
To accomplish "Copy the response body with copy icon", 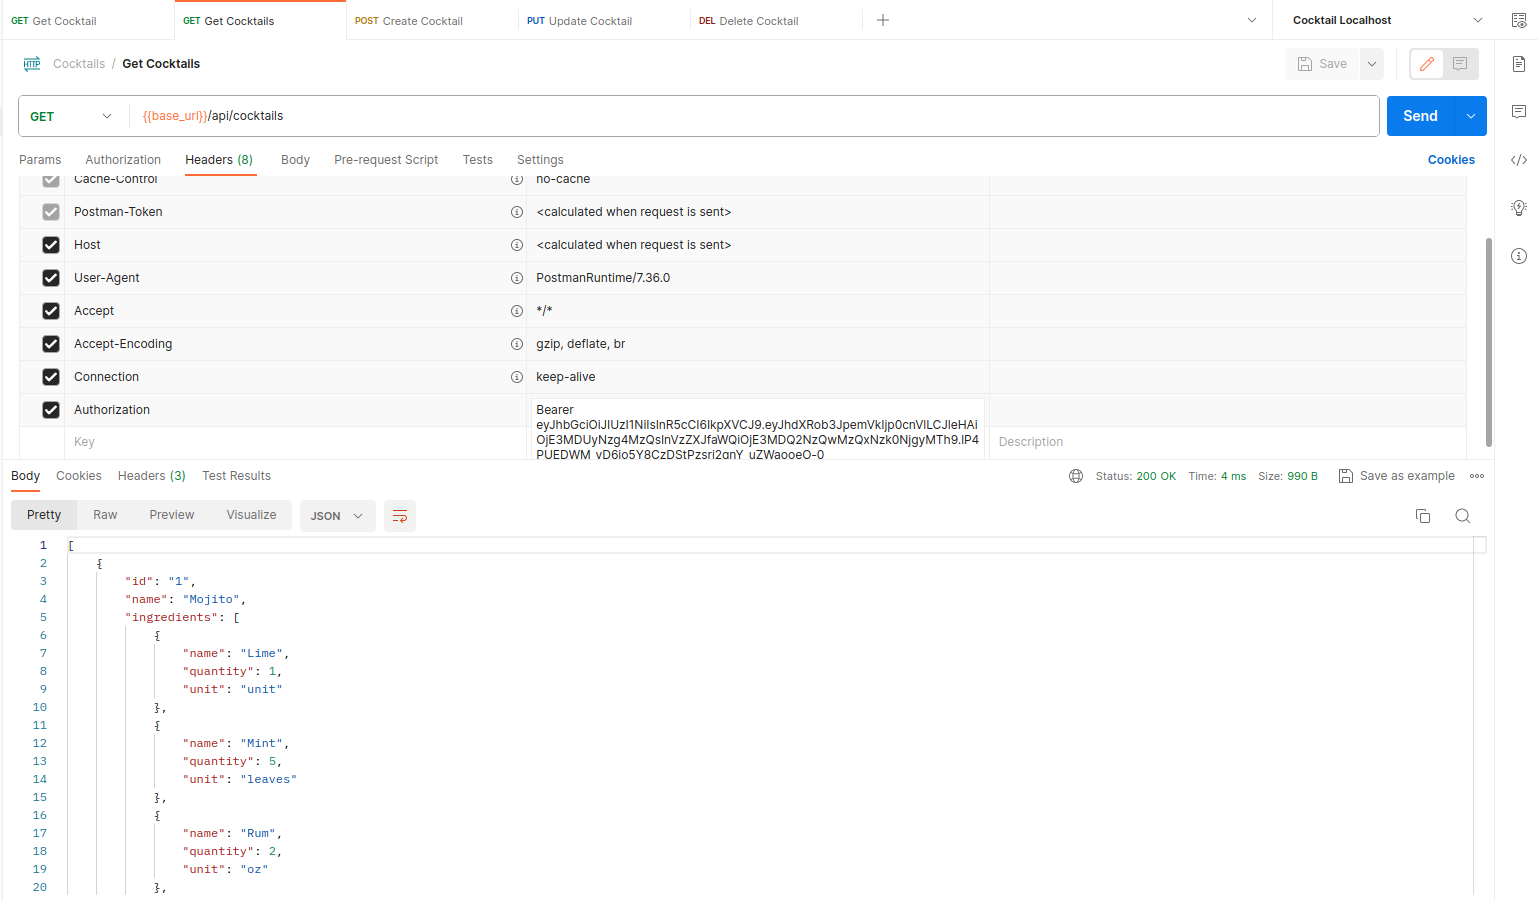I will [x=1423, y=516].
